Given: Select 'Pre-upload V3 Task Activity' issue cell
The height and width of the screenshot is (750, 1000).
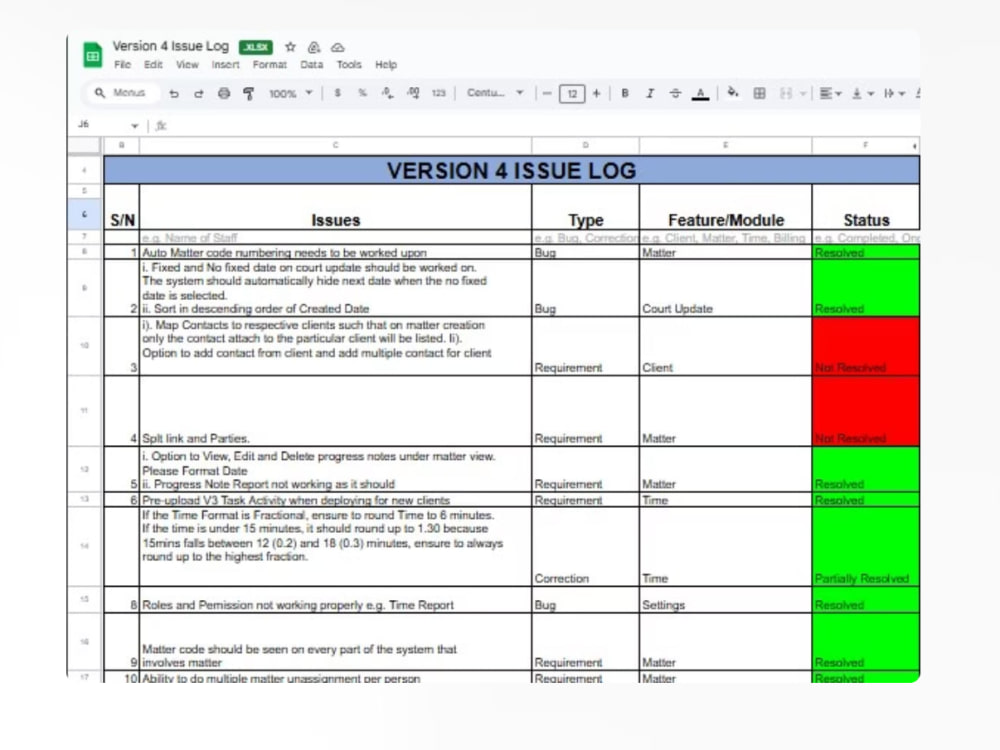Looking at the screenshot, I should point(335,500).
